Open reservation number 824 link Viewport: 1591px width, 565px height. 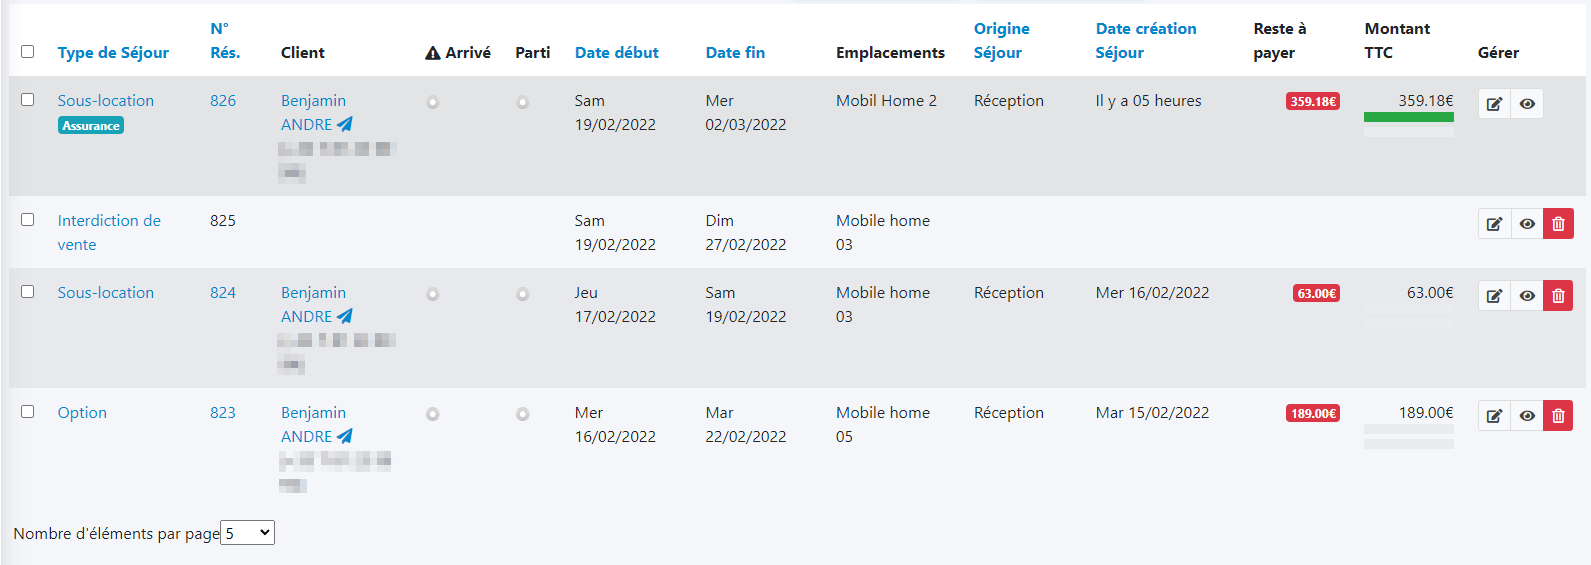(223, 292)
